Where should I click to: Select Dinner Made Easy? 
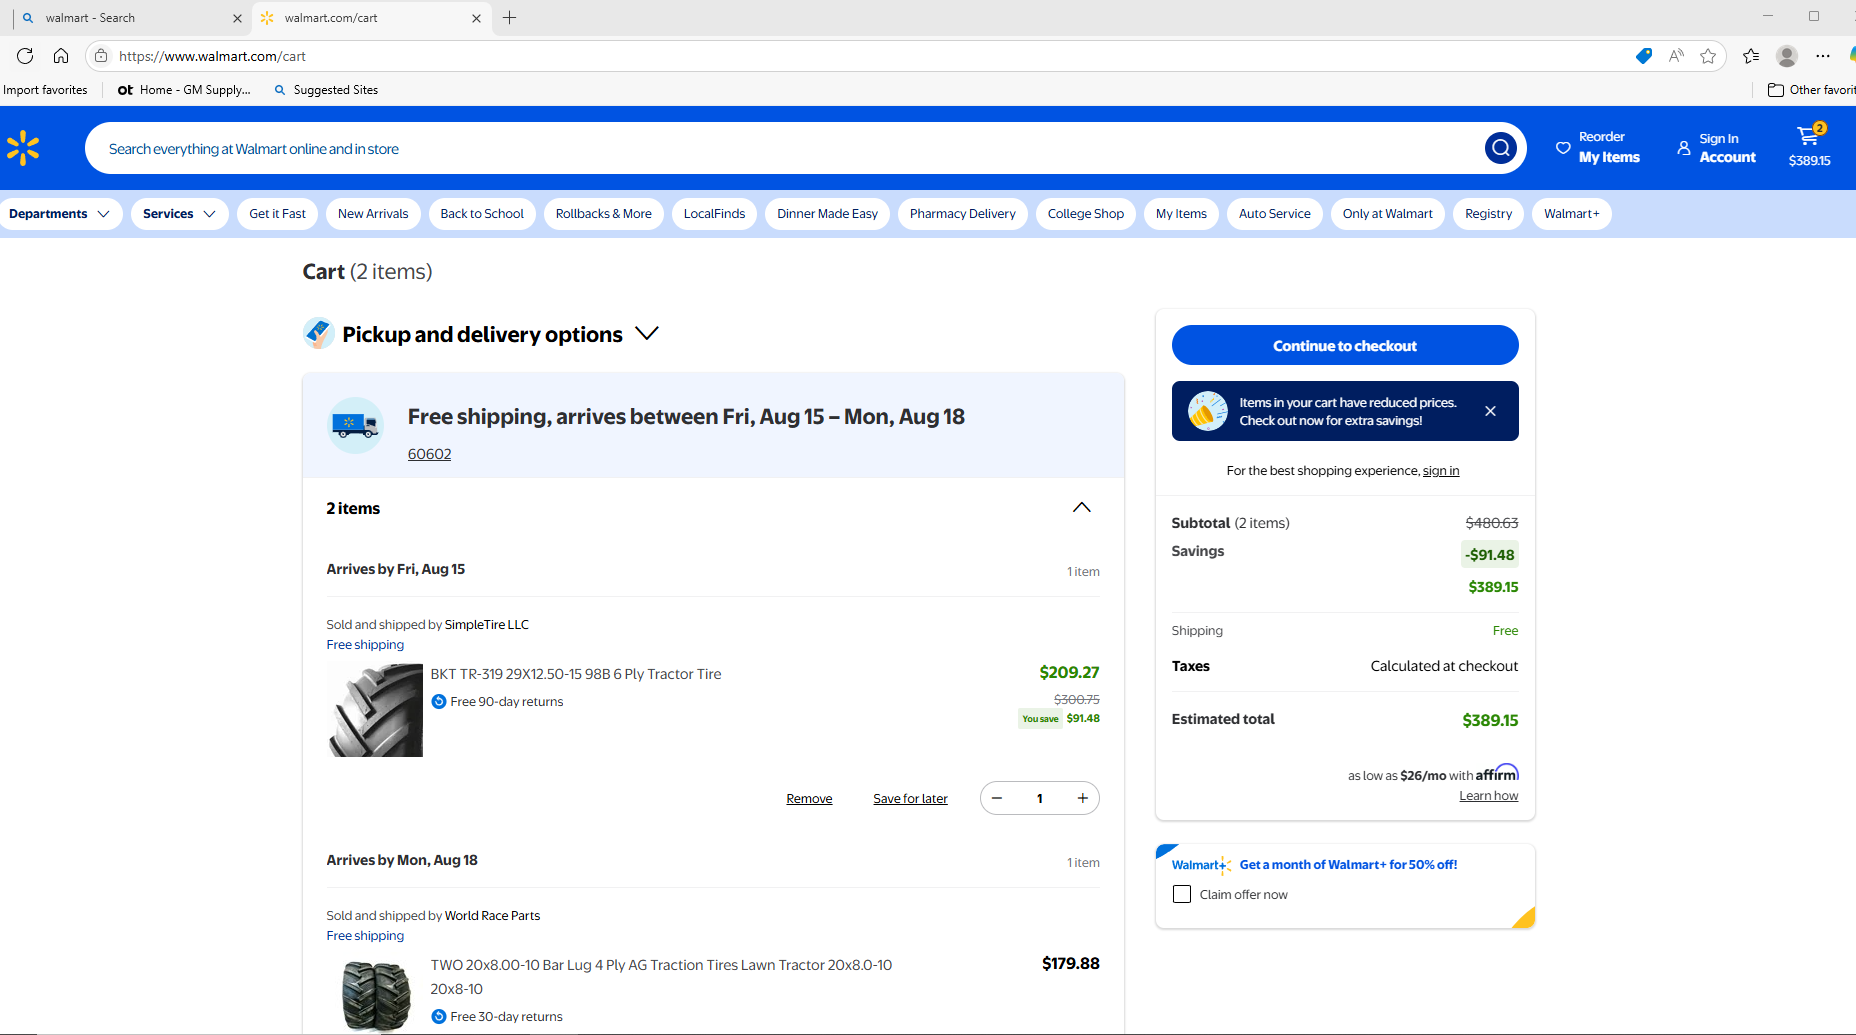(827, 214)
